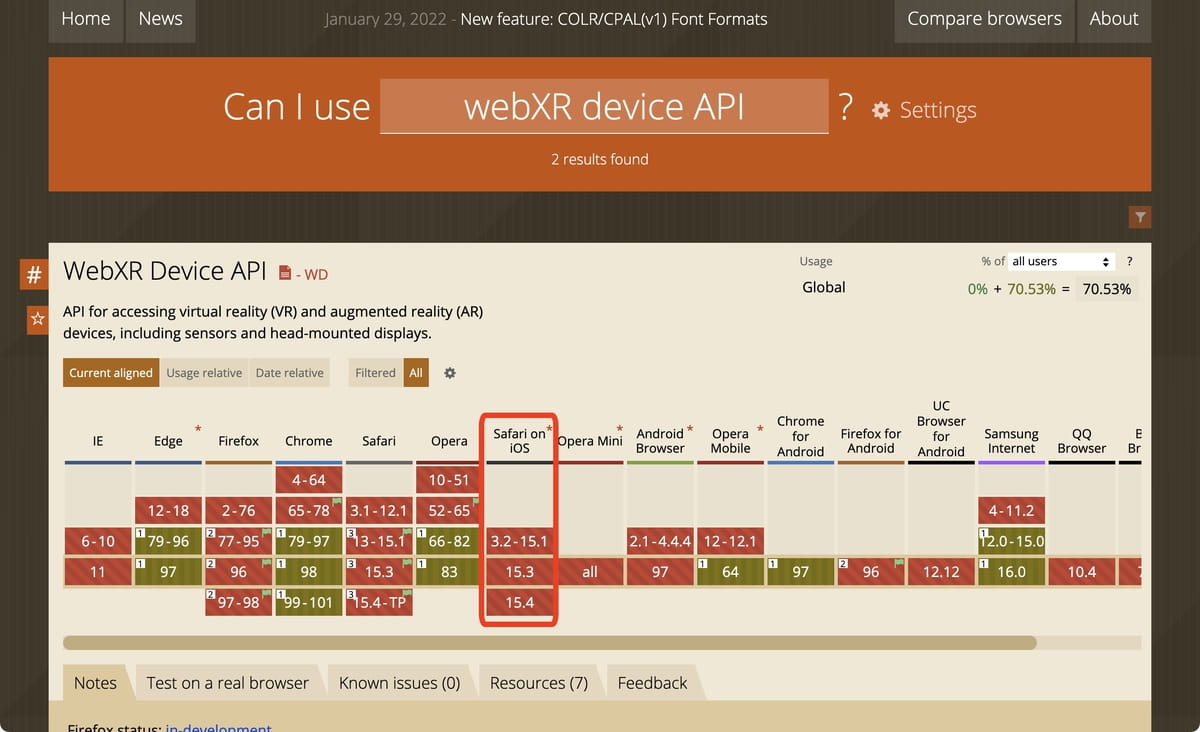Click the Android Browser column header
Viewport: 1200px width, 732px height.
coord(660,441)
